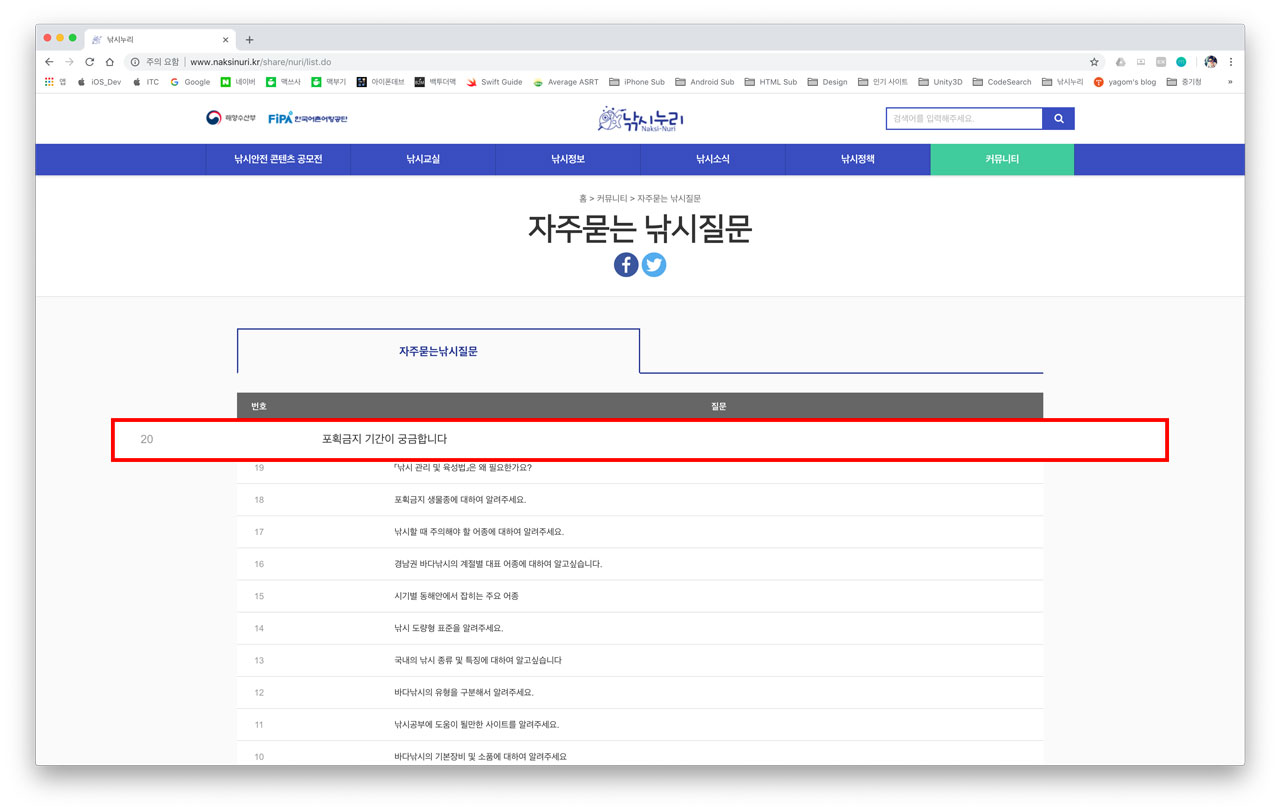1280x812 pixels.
Task: Open the Facebook share icon
Action: tap(625, 264)
